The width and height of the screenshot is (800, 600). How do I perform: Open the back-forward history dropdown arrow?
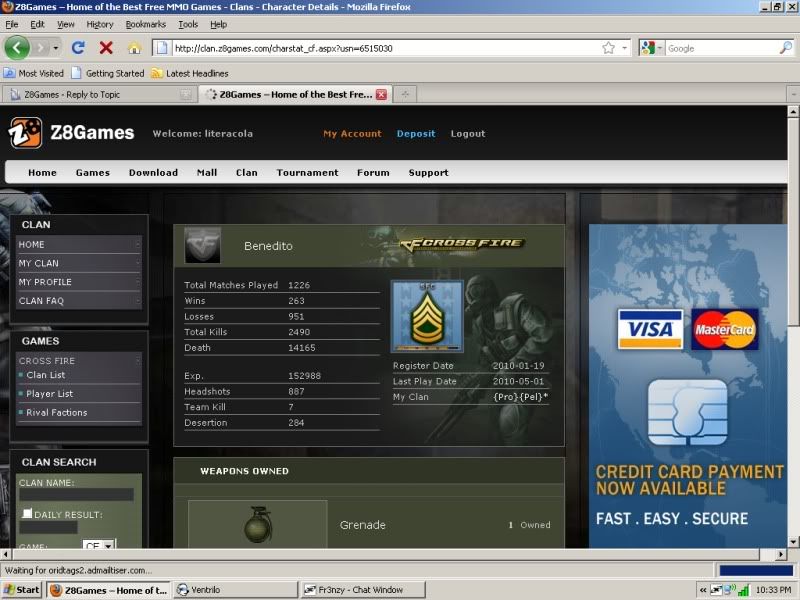pos(55,47)
